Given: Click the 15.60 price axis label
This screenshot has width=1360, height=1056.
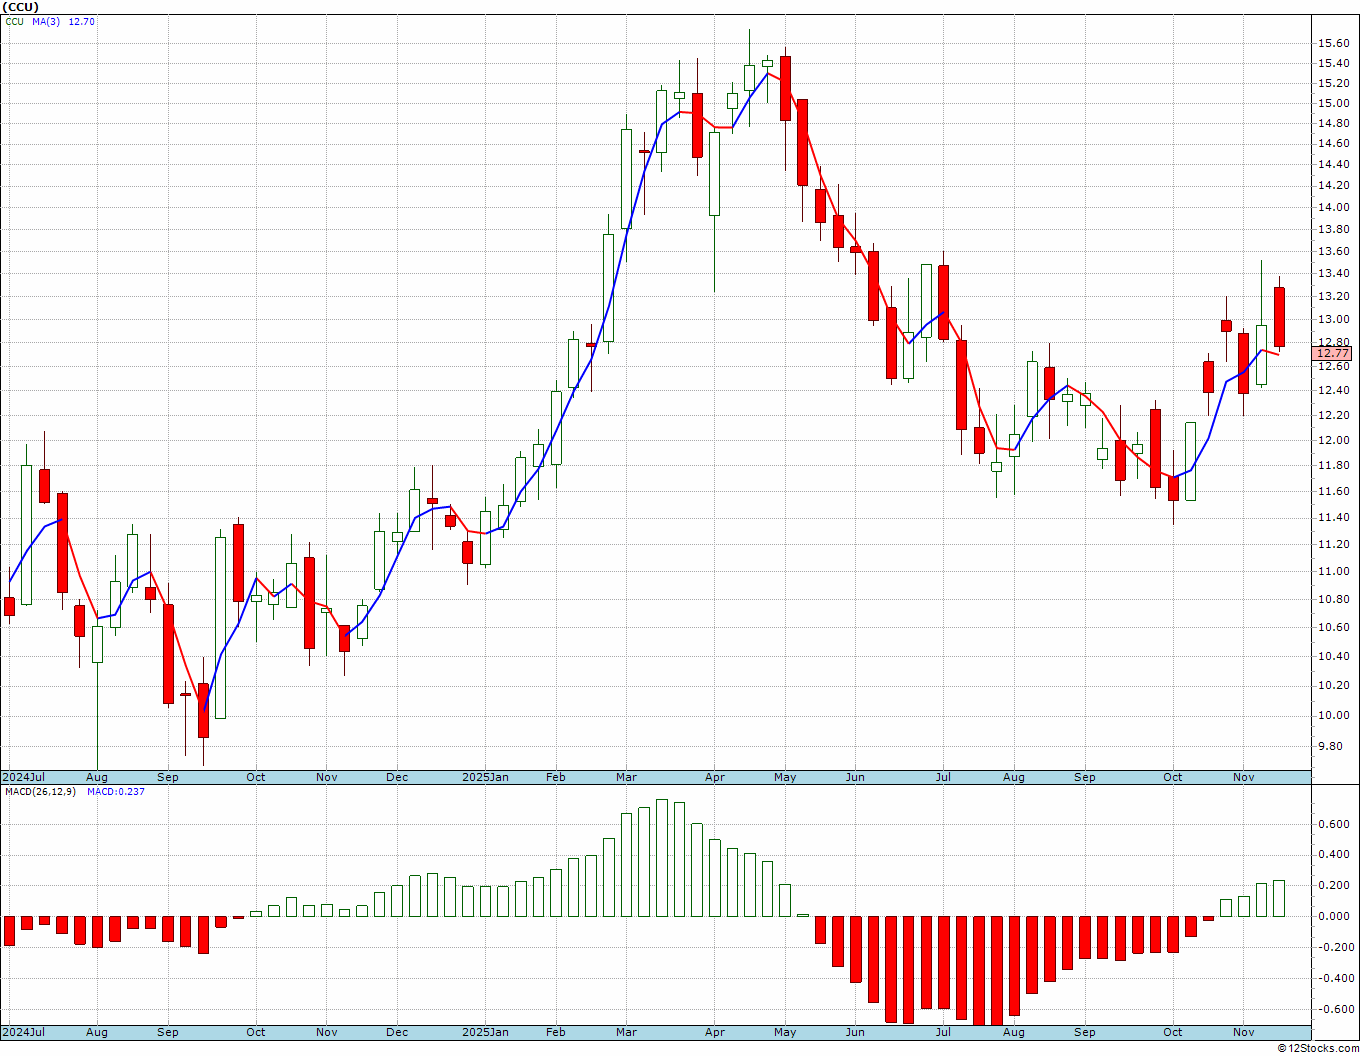Looking at the screenshot, I should point(1333,43).
